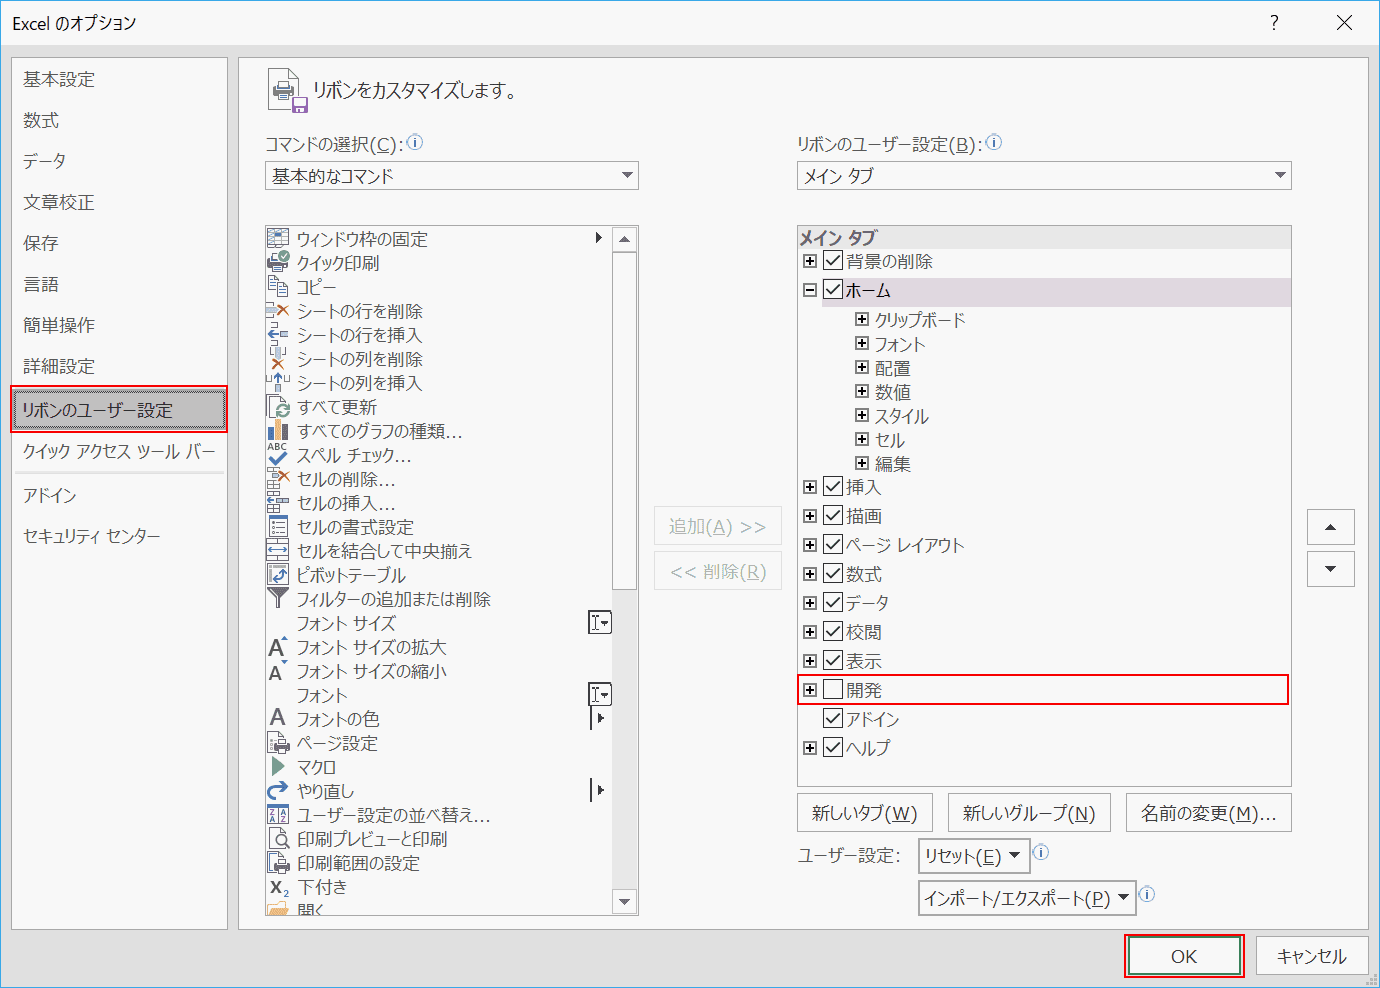Click the フィルターの追加または削除 funnel icon
Viewport: 1380px width, 988px height.
[278, 598]
